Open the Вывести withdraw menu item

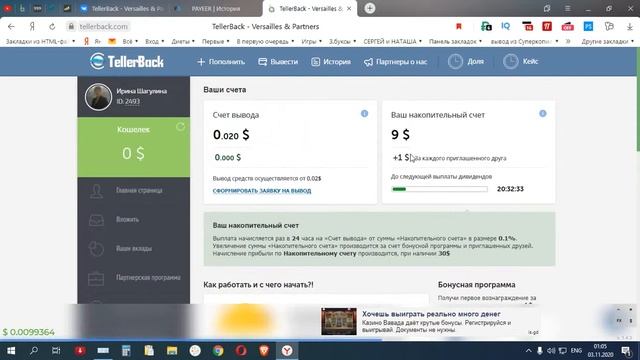(278, 62)
